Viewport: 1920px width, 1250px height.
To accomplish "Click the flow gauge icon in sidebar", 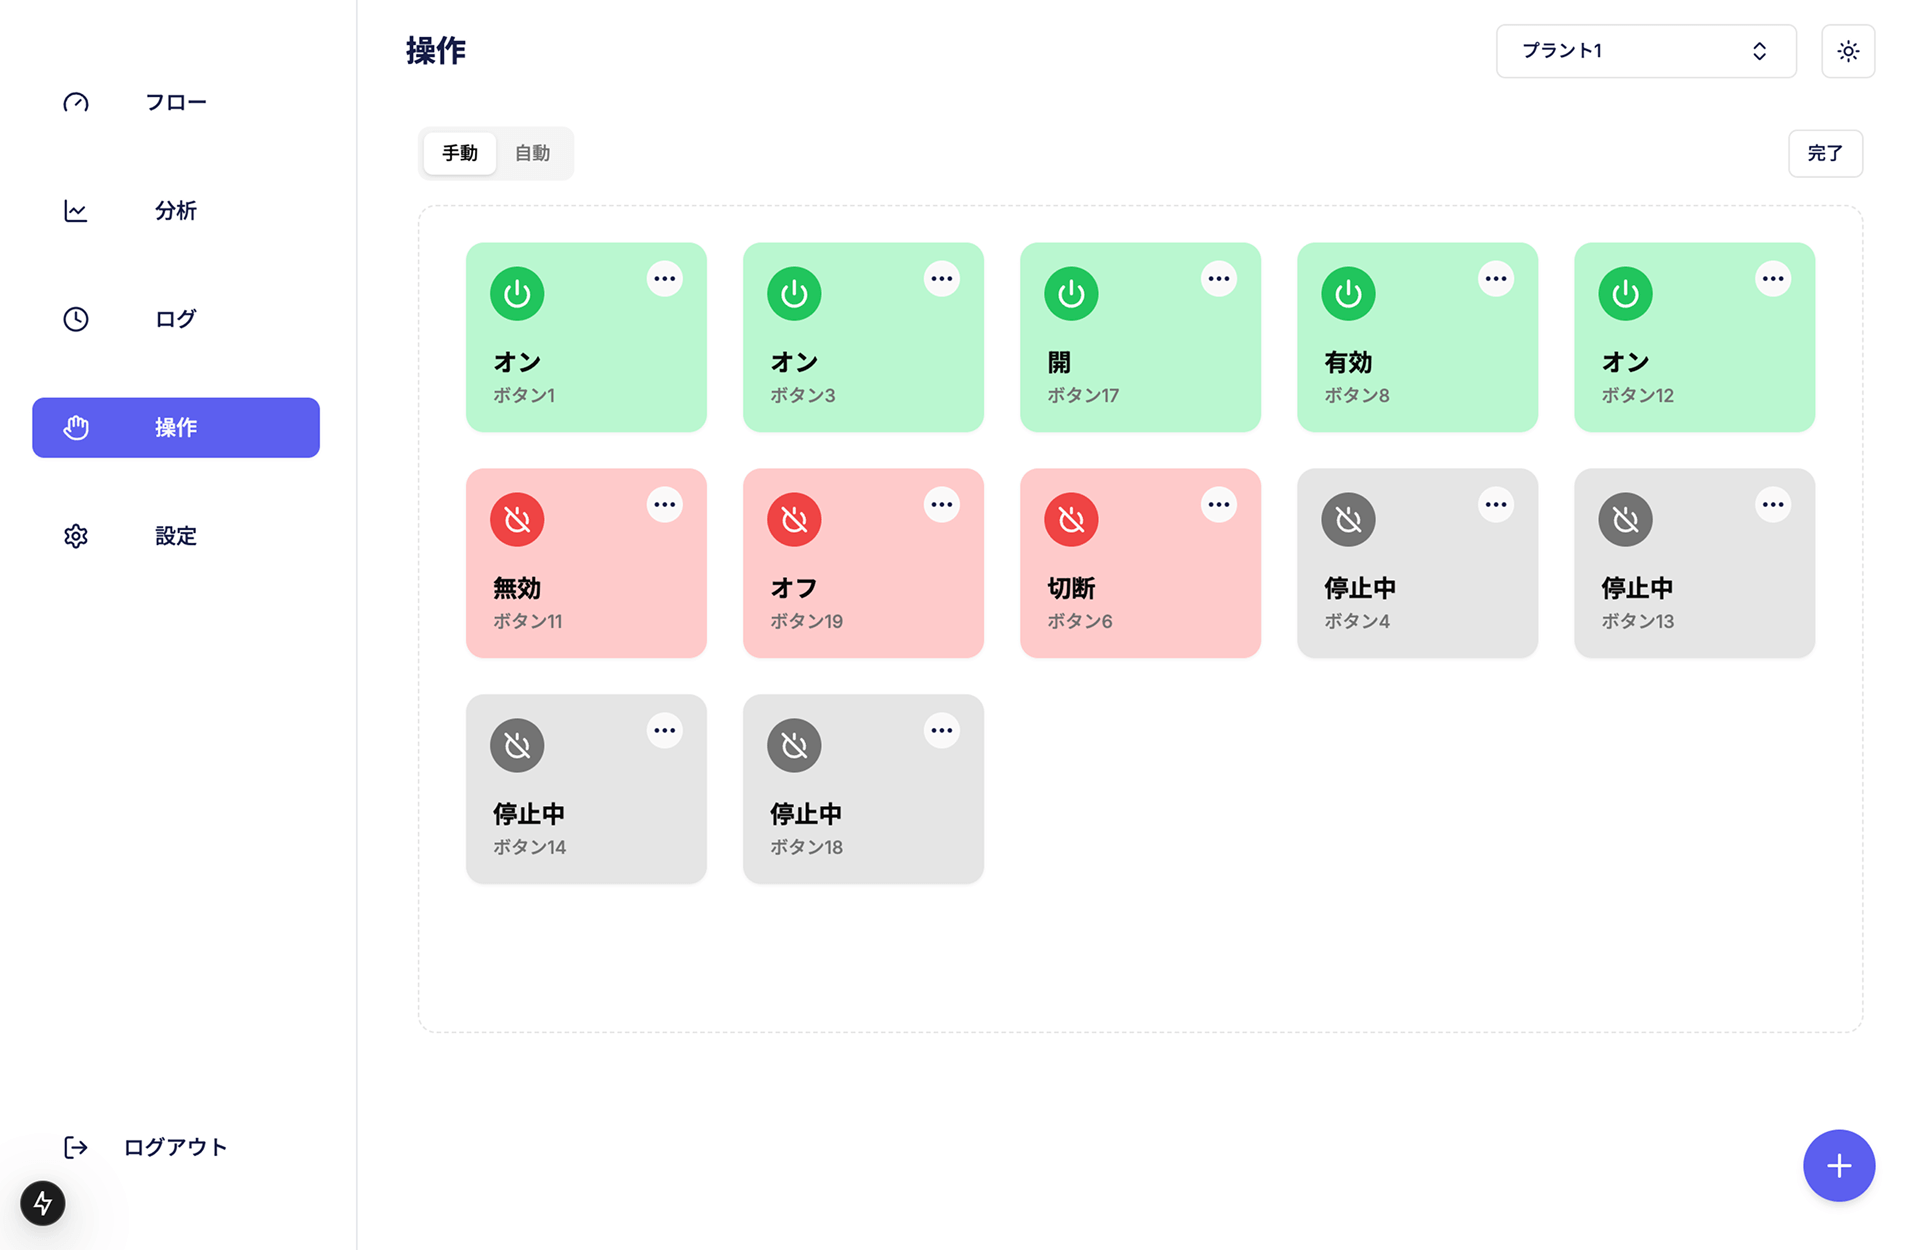I will (76, 102).
